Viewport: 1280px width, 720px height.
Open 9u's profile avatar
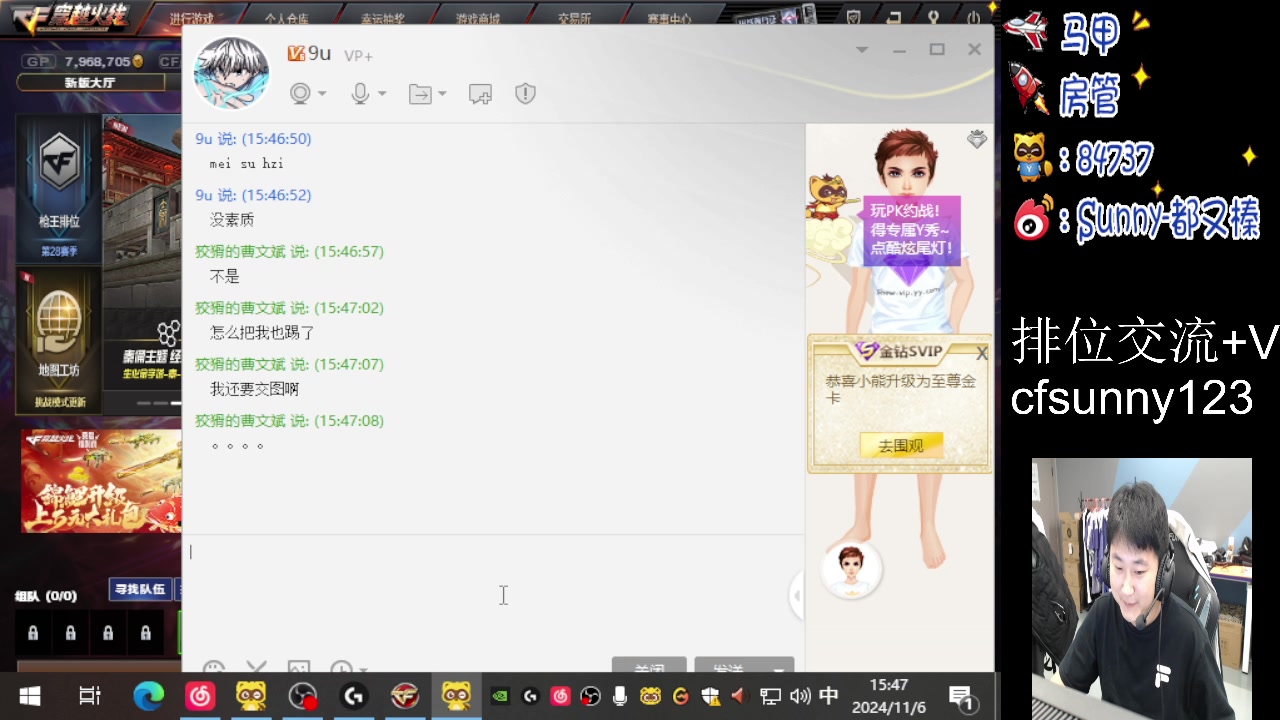click(x=232, y=72)
